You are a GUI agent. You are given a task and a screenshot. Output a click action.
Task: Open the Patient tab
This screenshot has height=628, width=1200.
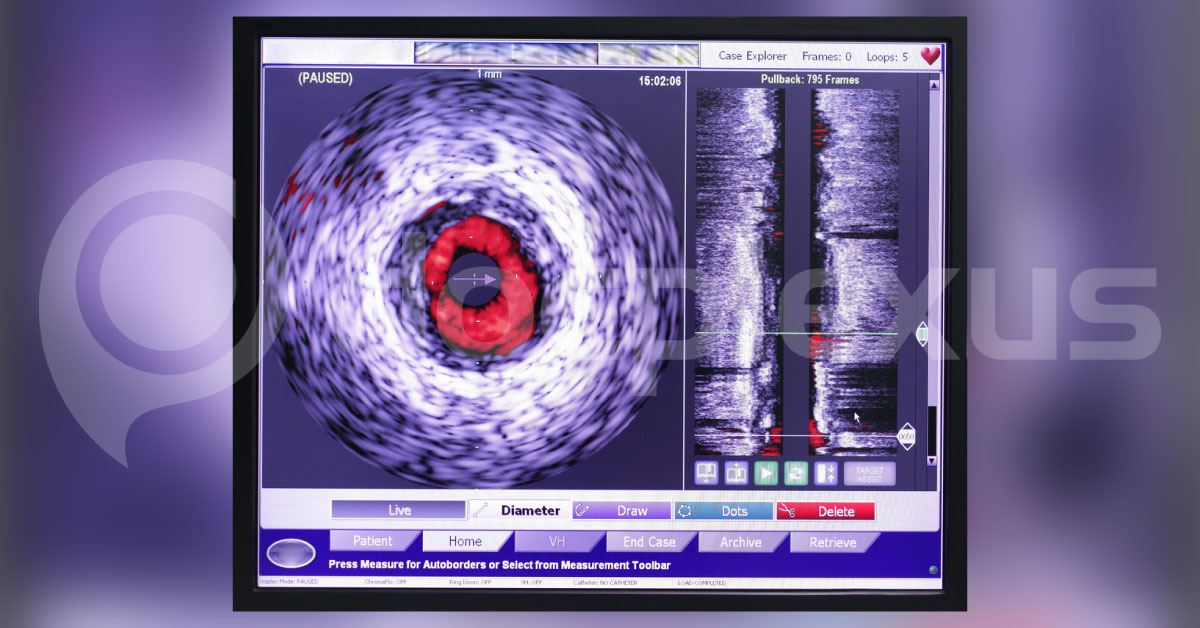point(374,541)
